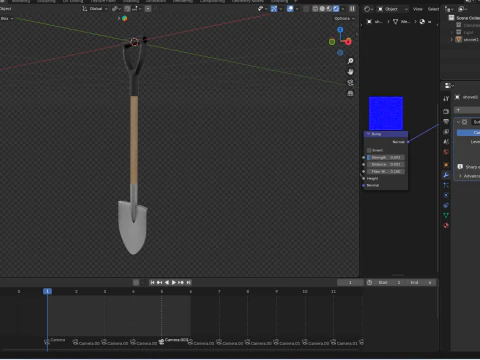Click the Start frame field
The height and width of the screenshot is (360, 480).
(390, 282)
